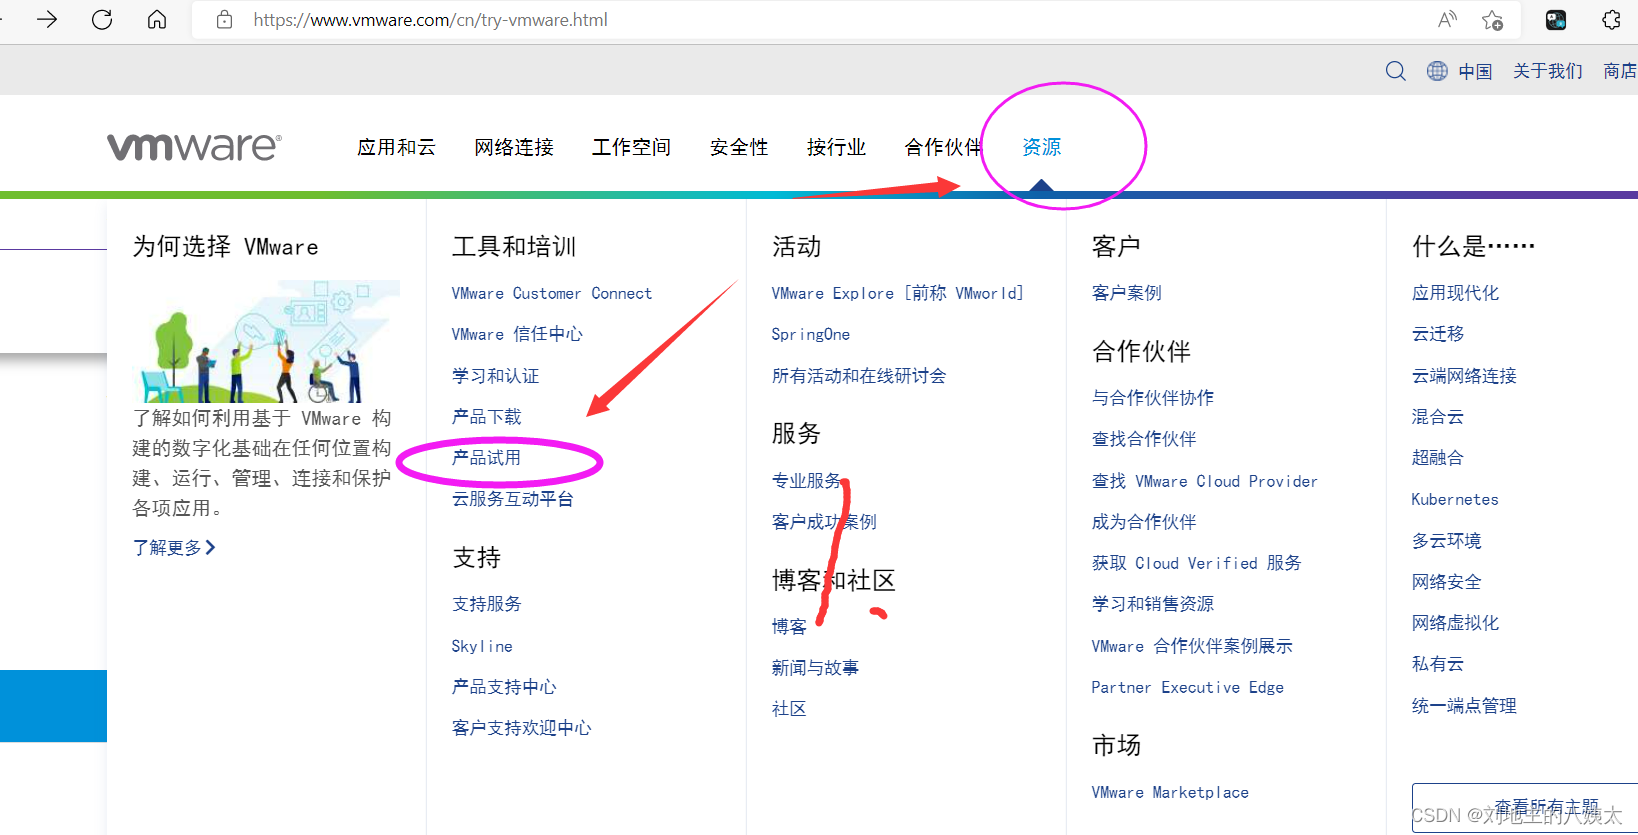Viewport: 1638px width, 835px height.
Task: Open the Read aloud icon in the address bar
Action: coord(1447,19)
